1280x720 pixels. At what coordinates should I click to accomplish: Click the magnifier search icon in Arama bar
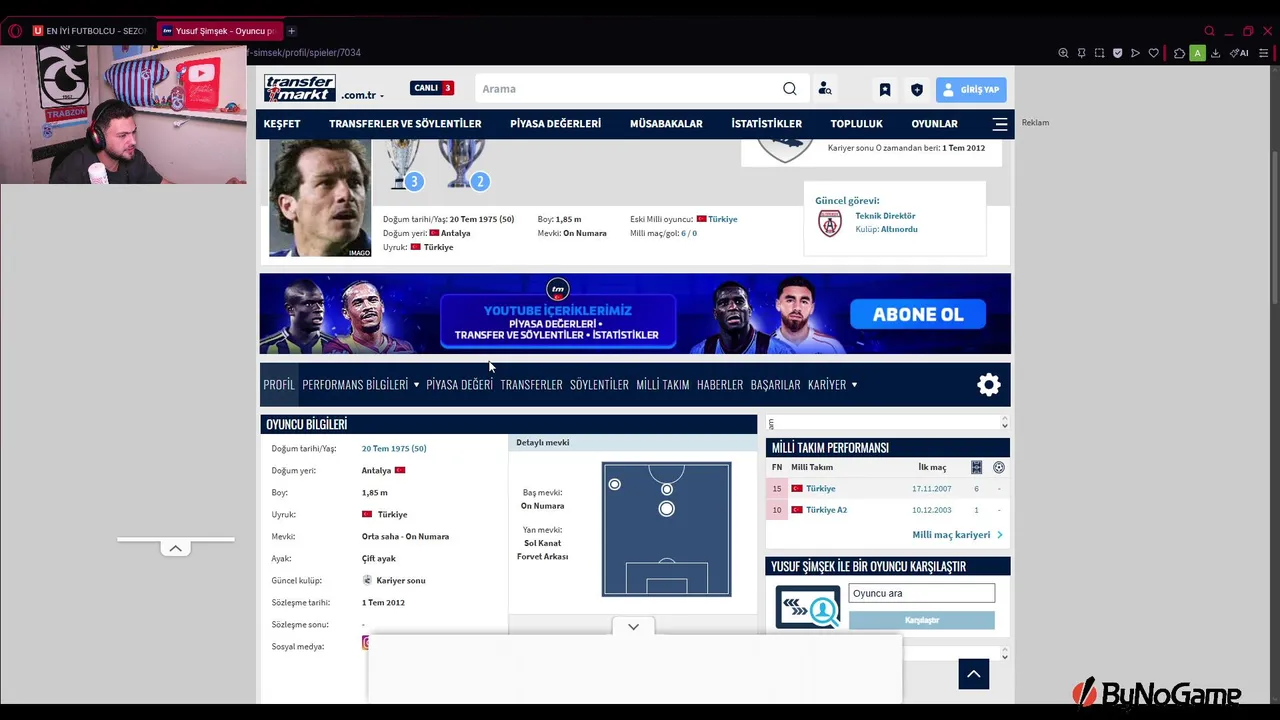coord(790,89)
